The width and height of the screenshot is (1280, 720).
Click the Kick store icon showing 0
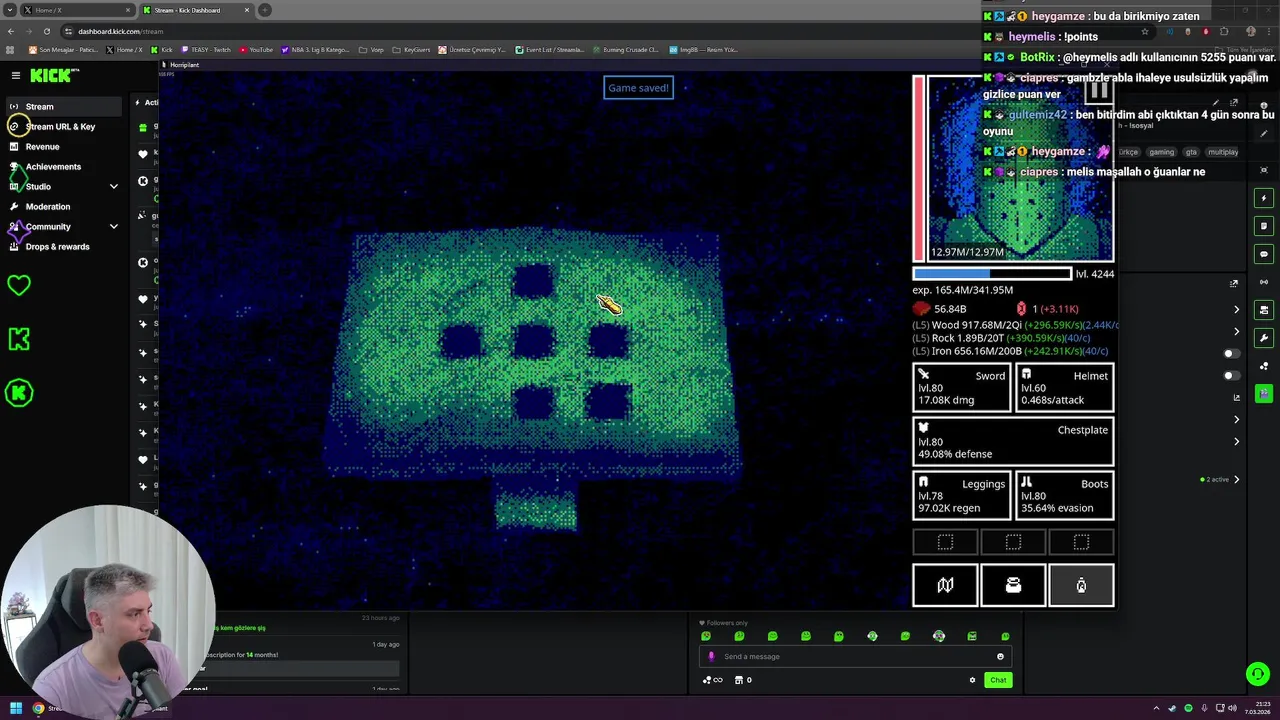coord(743,680)
